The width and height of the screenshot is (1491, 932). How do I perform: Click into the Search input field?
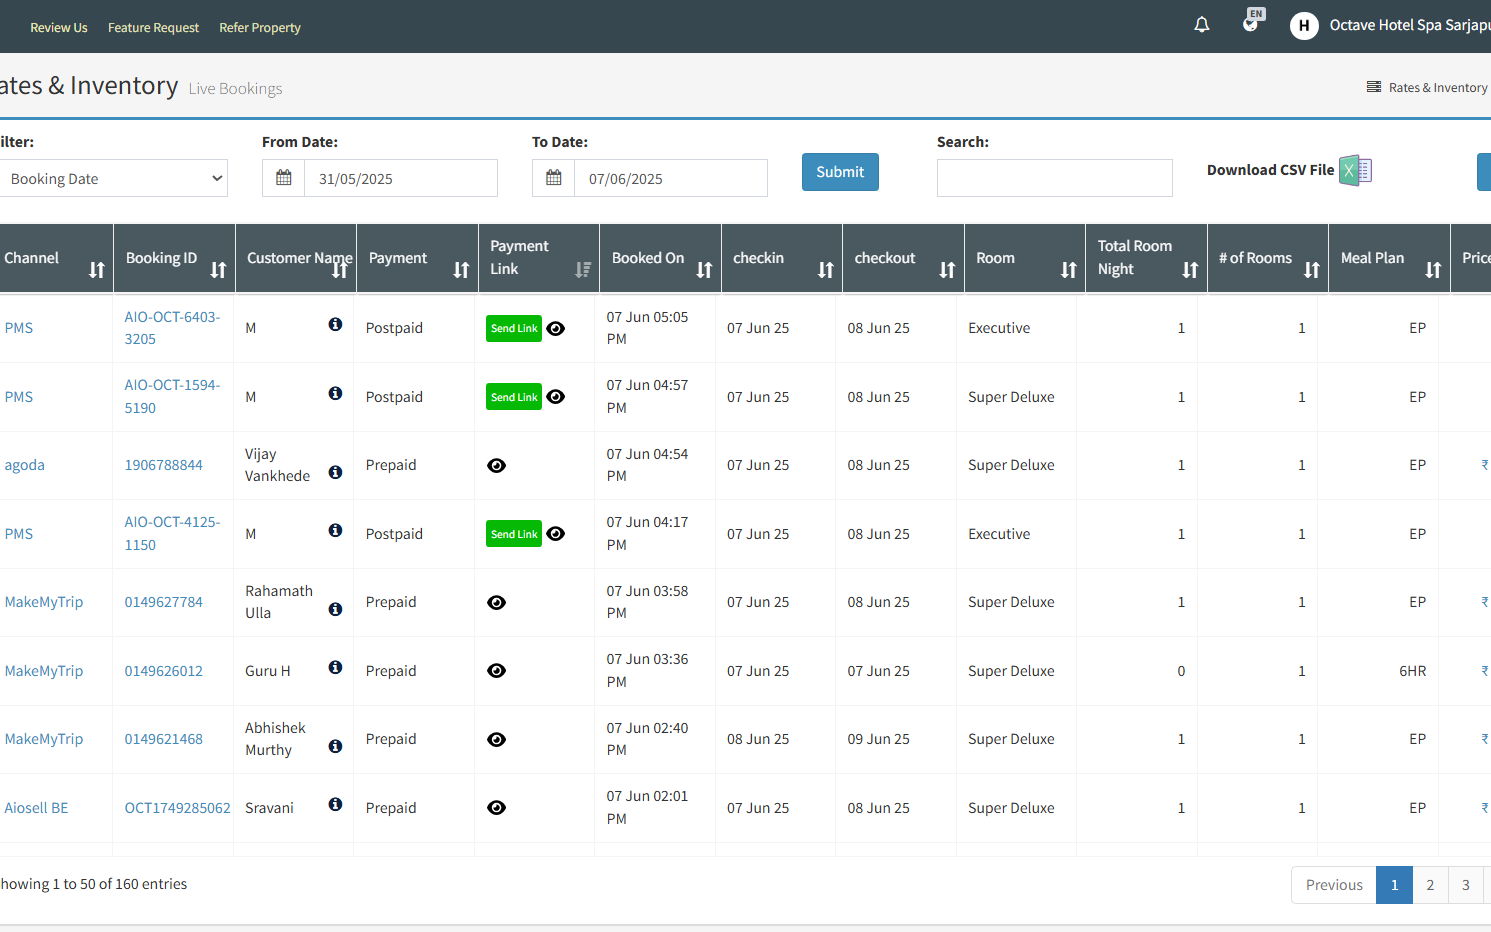point(1054,178)
